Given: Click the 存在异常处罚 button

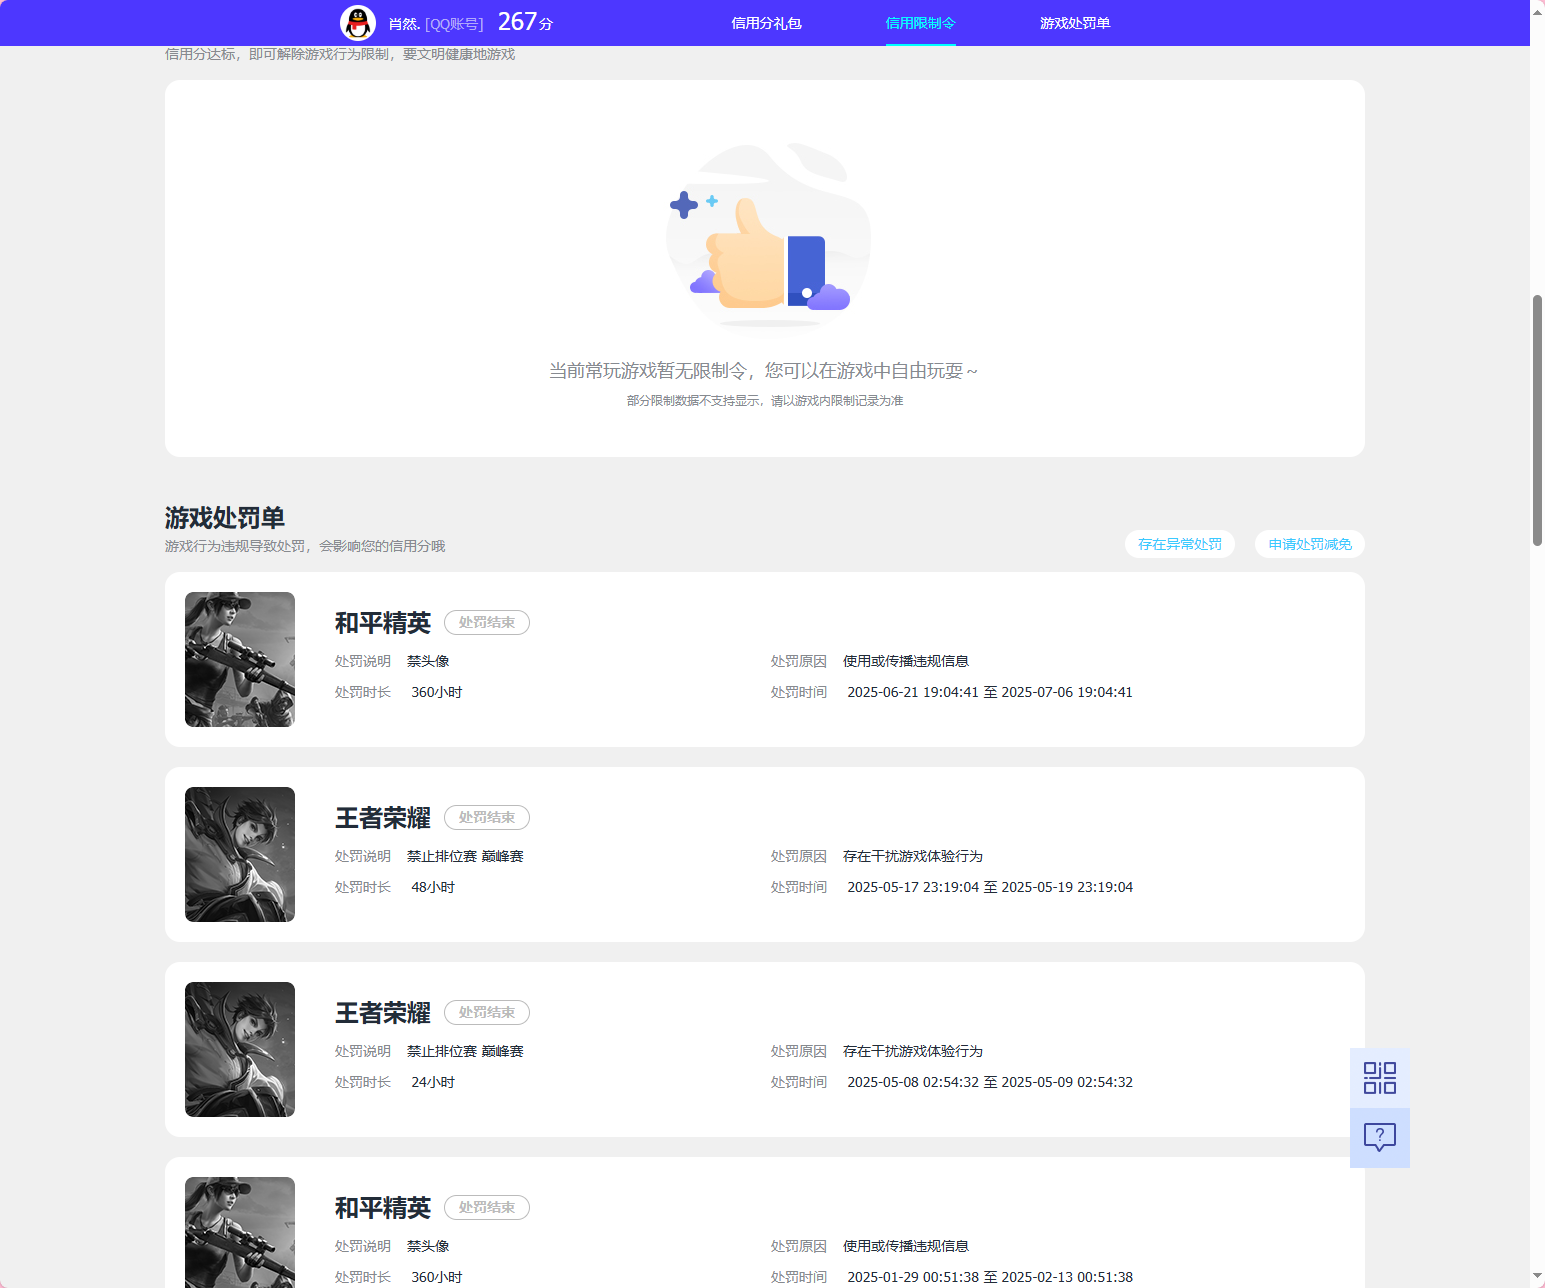Looking at the screenshot, I should 1180,543.
